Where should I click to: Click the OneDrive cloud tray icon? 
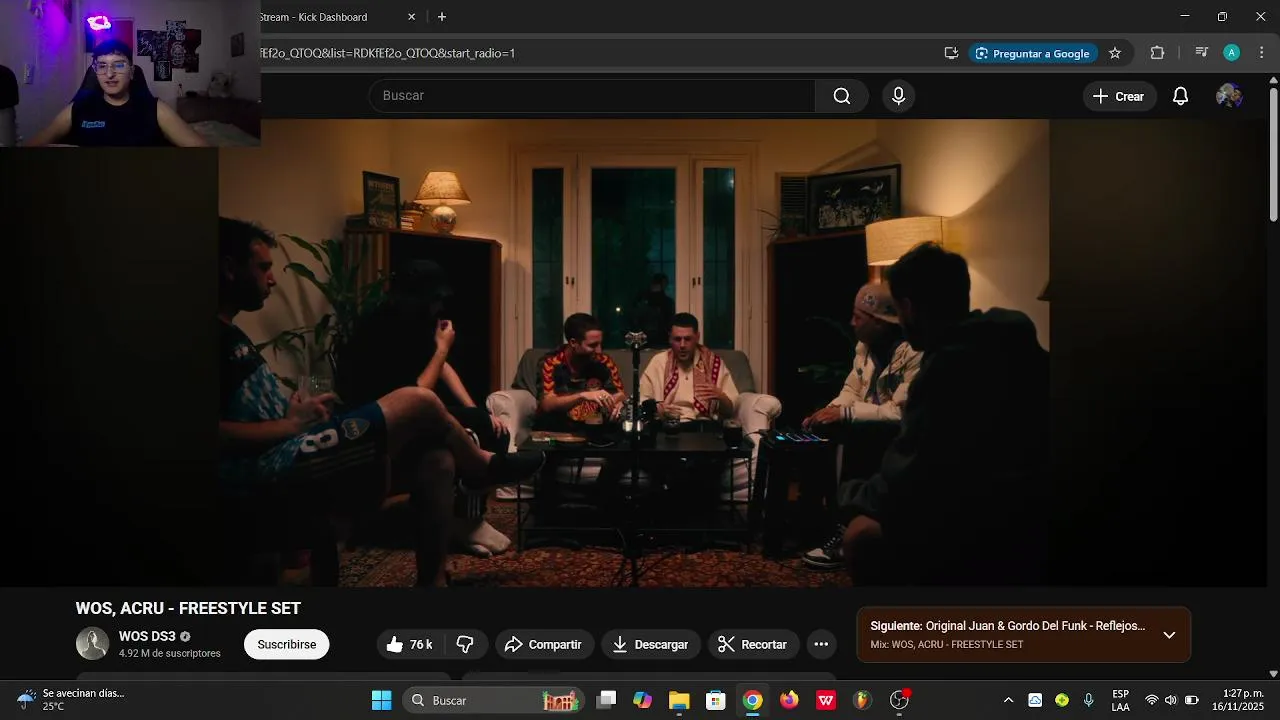pos(1035,700)
